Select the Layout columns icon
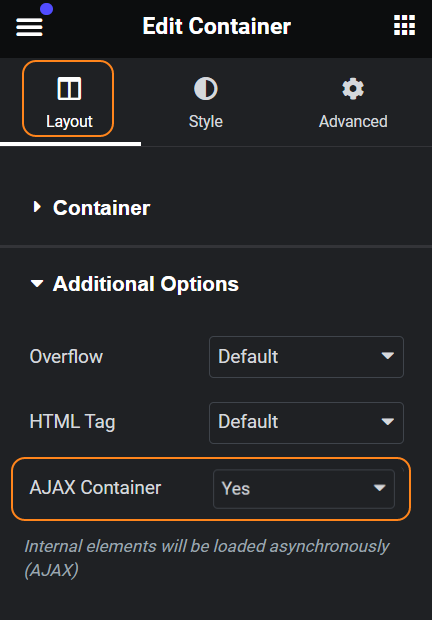Image resolution: width=432 pixels, height=620 pixels. [x=69, y=89]
